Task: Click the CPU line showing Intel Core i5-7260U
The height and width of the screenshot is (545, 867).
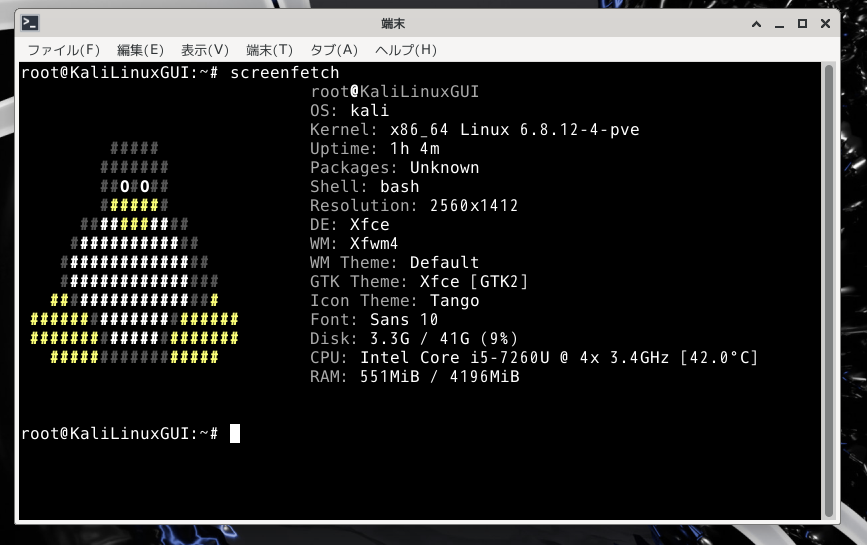Action: (x=534, y=358)
